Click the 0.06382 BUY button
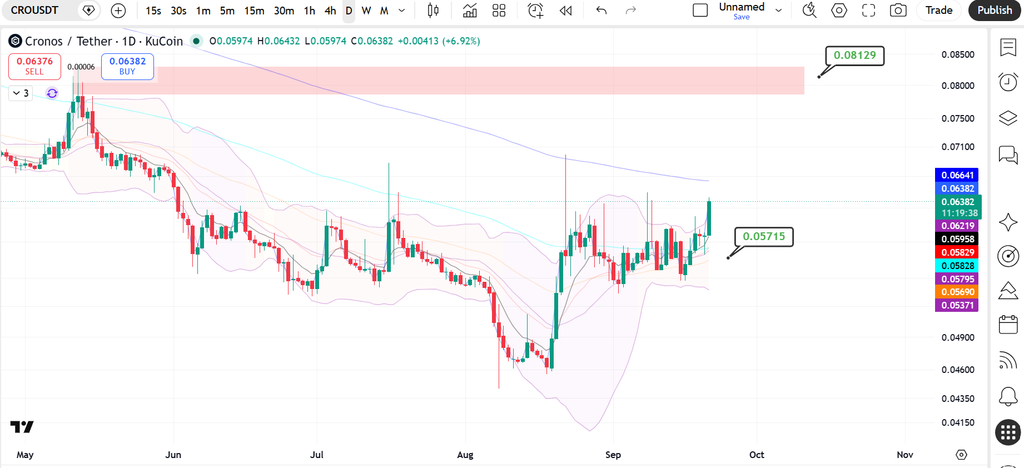 tap(127, 66)
